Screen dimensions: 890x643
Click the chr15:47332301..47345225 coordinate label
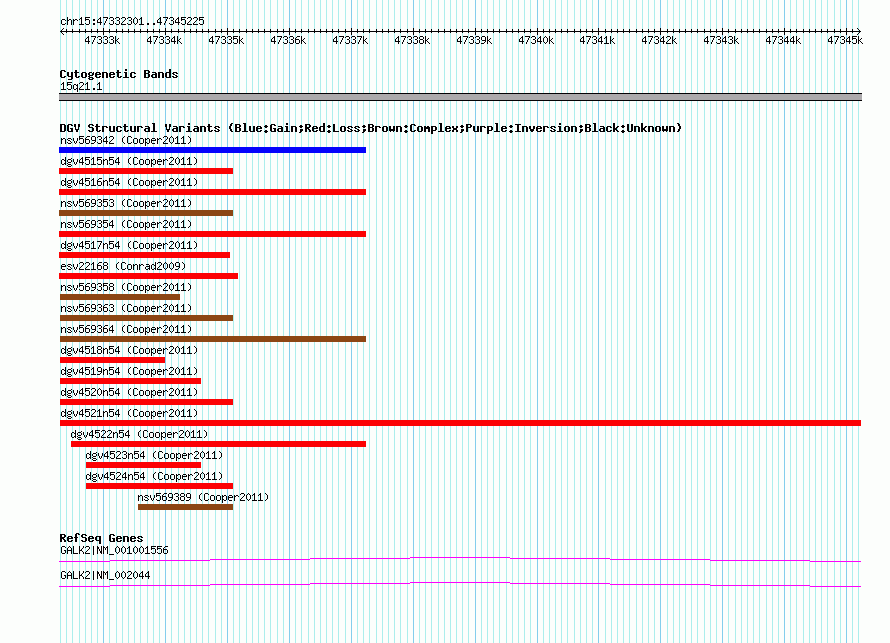[x=132, y=21]
